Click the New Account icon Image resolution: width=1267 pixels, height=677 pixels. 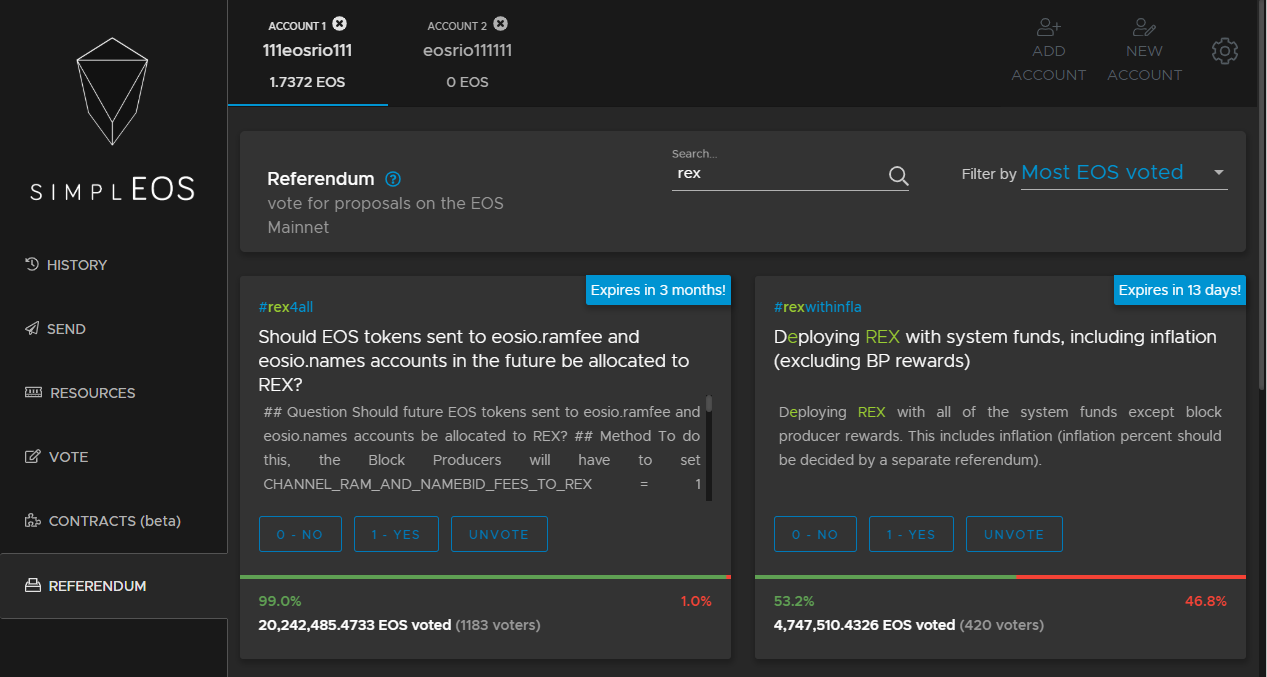1144,27
